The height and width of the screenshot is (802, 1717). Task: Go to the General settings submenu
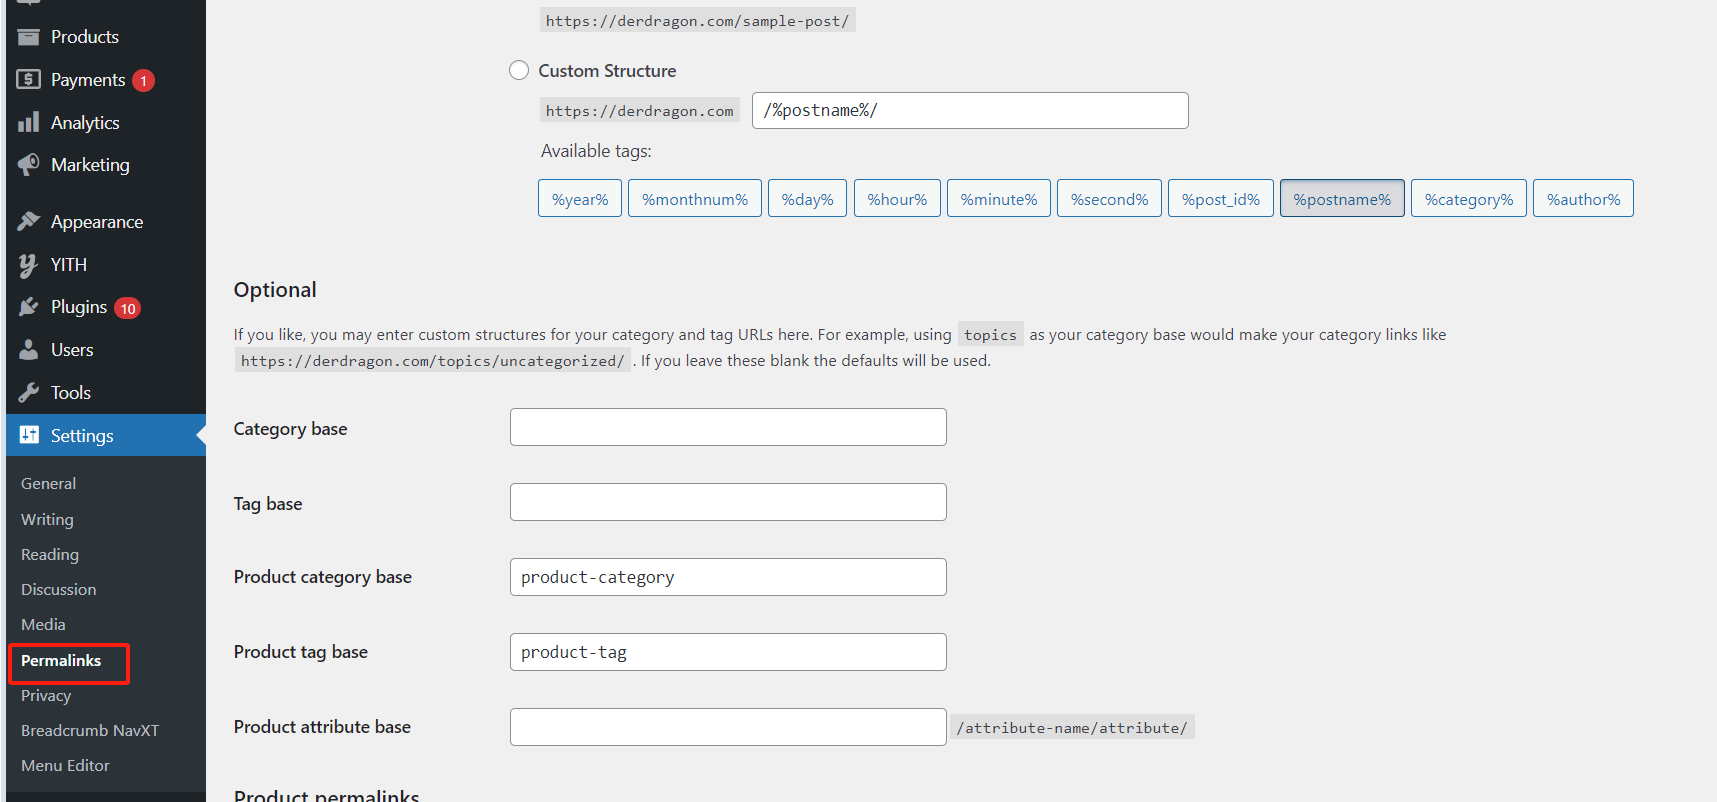coord(48,484)
